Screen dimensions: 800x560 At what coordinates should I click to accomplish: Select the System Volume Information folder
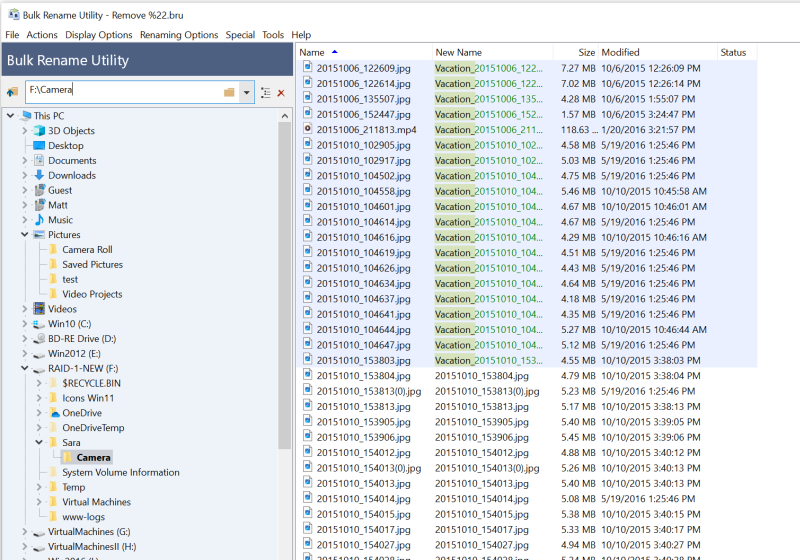(121, 472)
